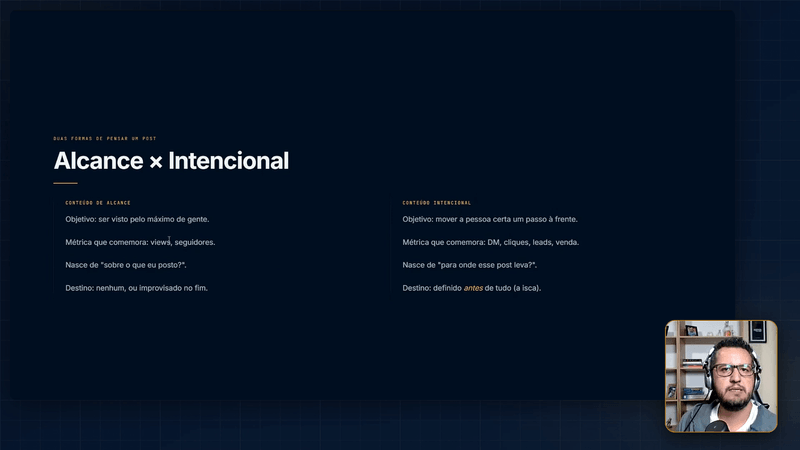The image size is (800, 450).
Task: Click the line "Nasce de 'sobre o que eu posto?'"
Action: click(126, 265)
